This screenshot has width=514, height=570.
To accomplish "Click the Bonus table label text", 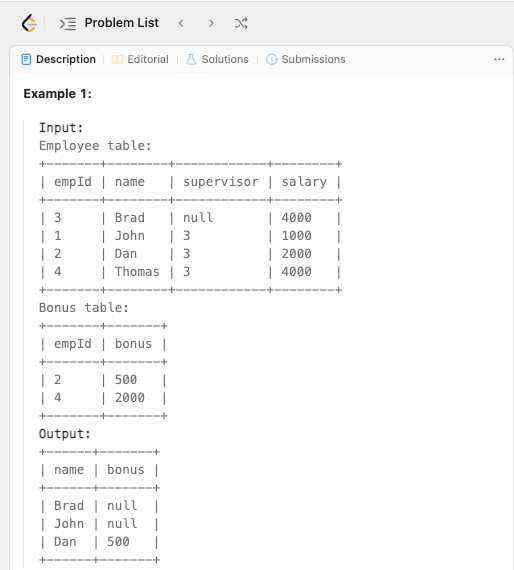I will tap(84, 308).
